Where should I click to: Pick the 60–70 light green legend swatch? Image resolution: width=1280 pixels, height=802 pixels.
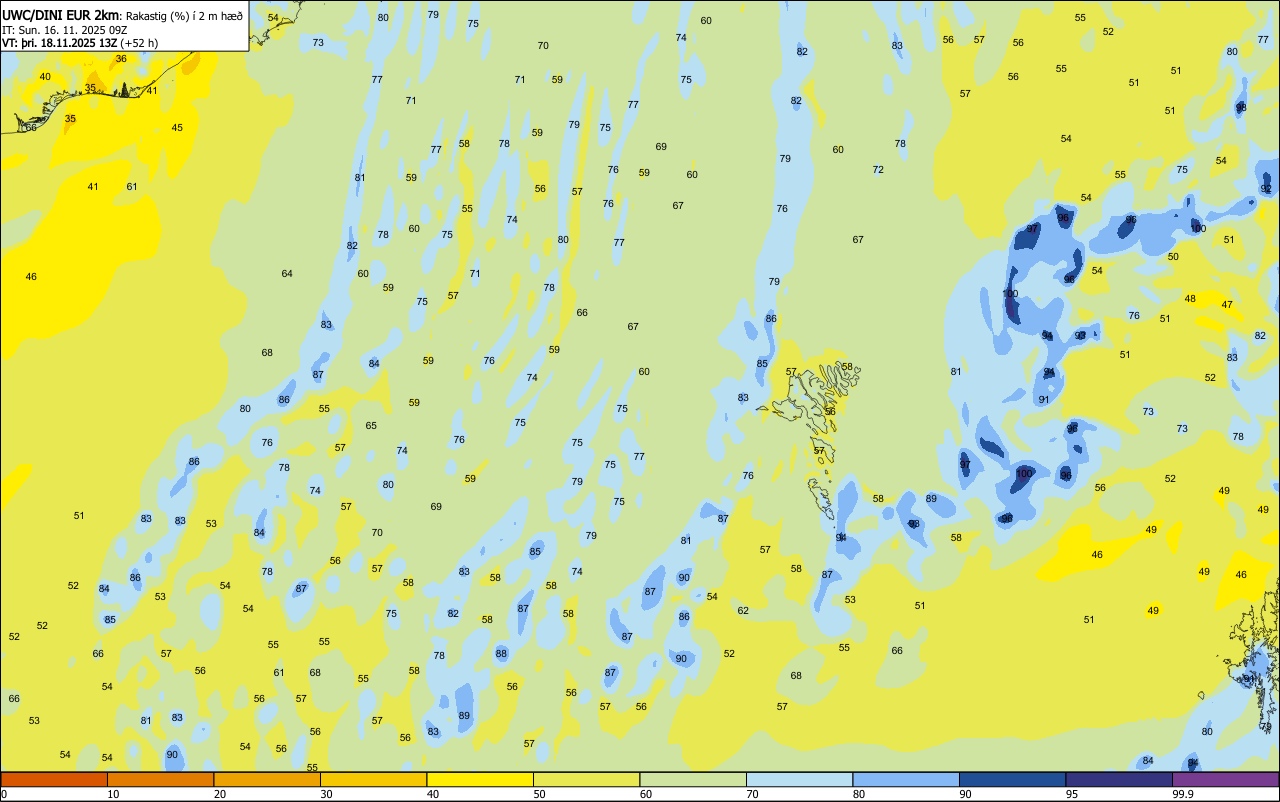693,779
